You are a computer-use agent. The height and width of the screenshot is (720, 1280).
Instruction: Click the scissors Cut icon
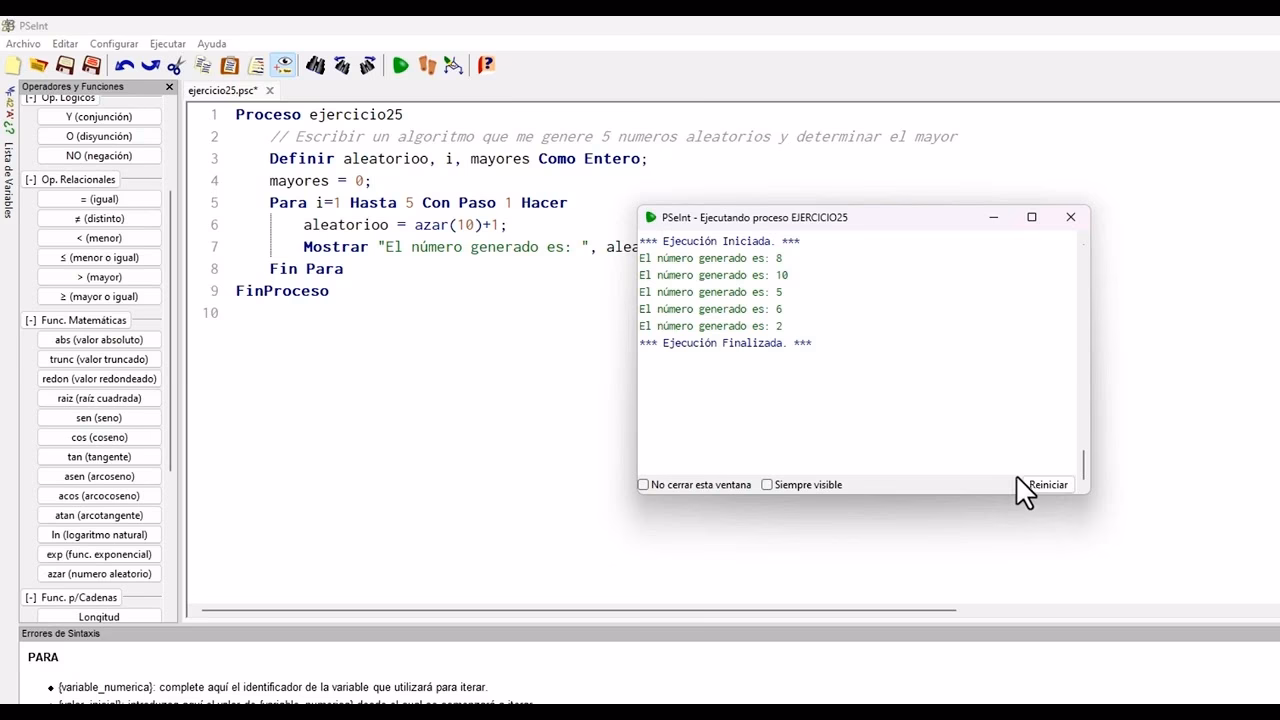[176, 66]
